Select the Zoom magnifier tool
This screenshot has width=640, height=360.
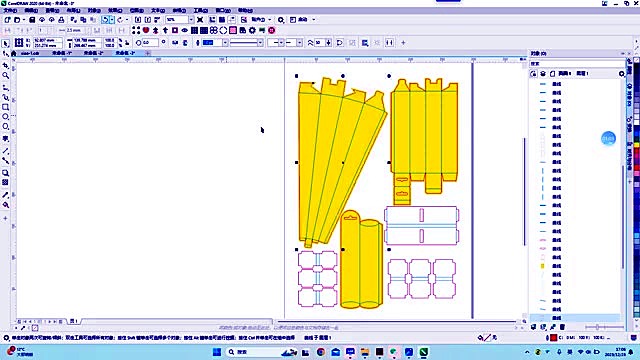coord(5,76)
